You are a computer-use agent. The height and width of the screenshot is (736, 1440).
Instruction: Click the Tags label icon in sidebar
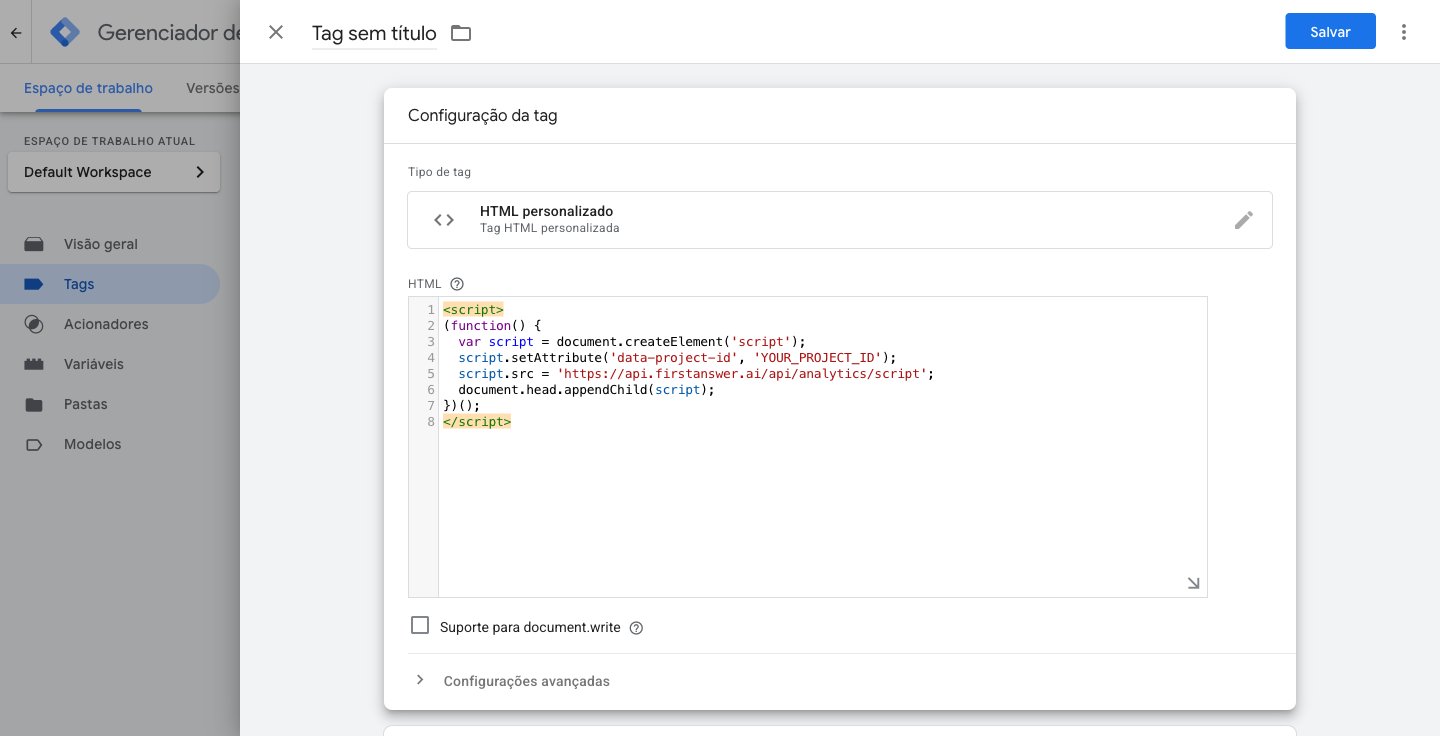(34, 284)
